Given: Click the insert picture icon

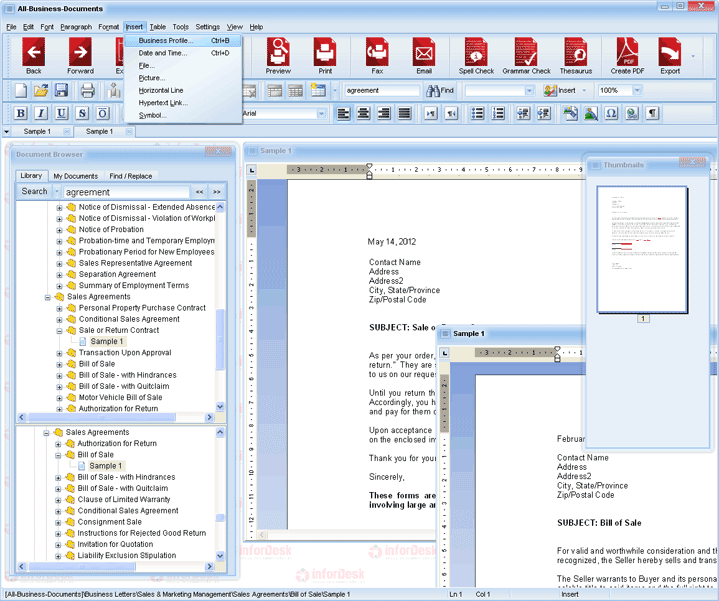Looking at the screenshot, I should [591, 113].
